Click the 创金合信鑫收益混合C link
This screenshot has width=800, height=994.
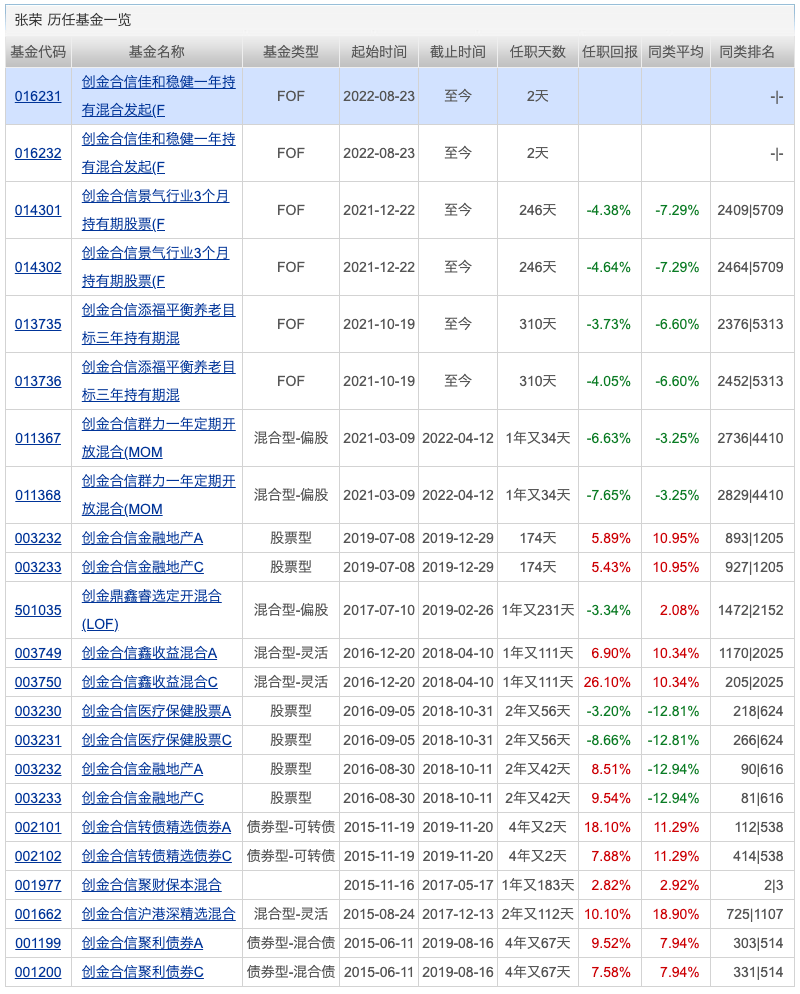pos(149,682)
